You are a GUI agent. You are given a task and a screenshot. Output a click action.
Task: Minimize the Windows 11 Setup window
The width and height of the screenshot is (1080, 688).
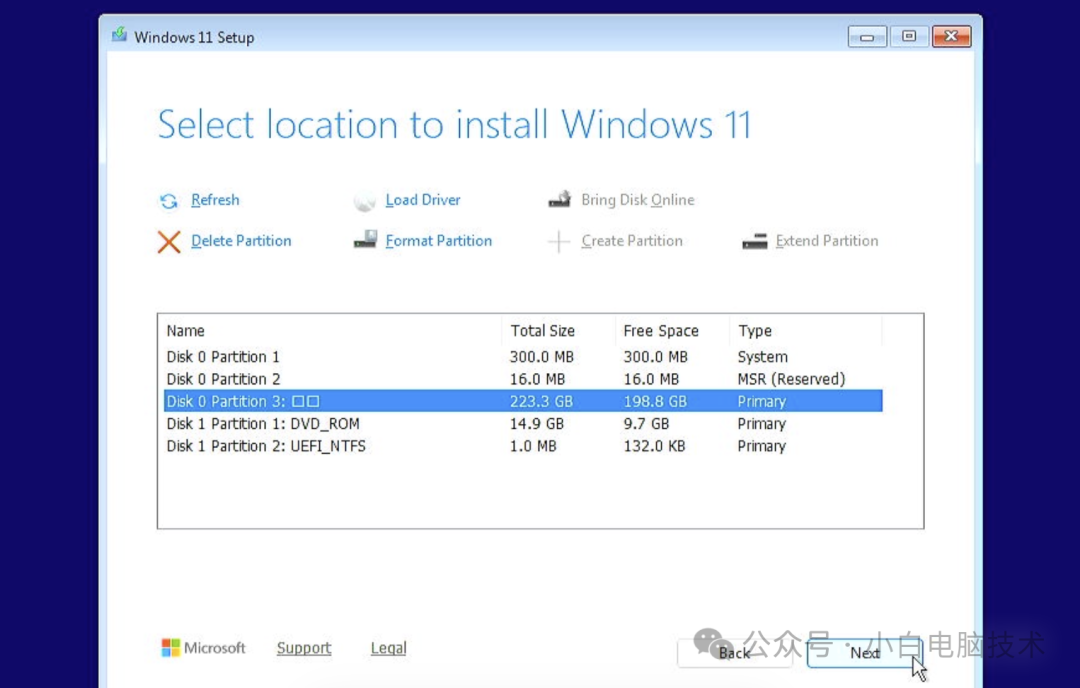pos(867,37)
